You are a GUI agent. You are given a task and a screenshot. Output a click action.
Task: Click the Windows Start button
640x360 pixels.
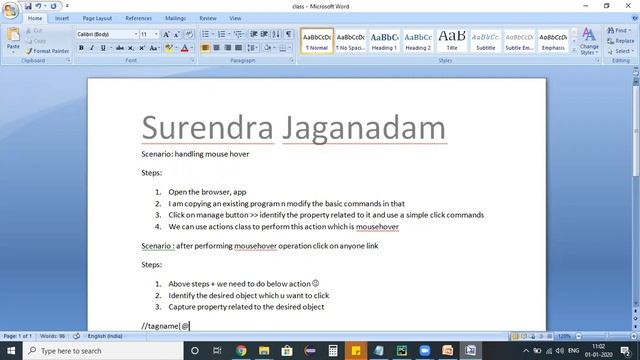click(x=11, y=351)
